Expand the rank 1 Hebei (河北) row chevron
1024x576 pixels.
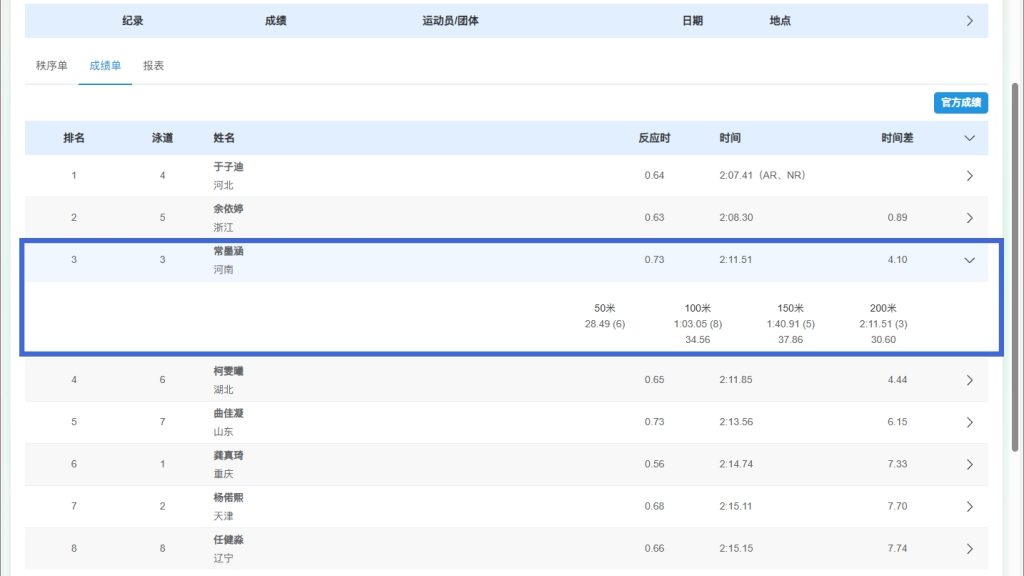(x=969, y=176)
